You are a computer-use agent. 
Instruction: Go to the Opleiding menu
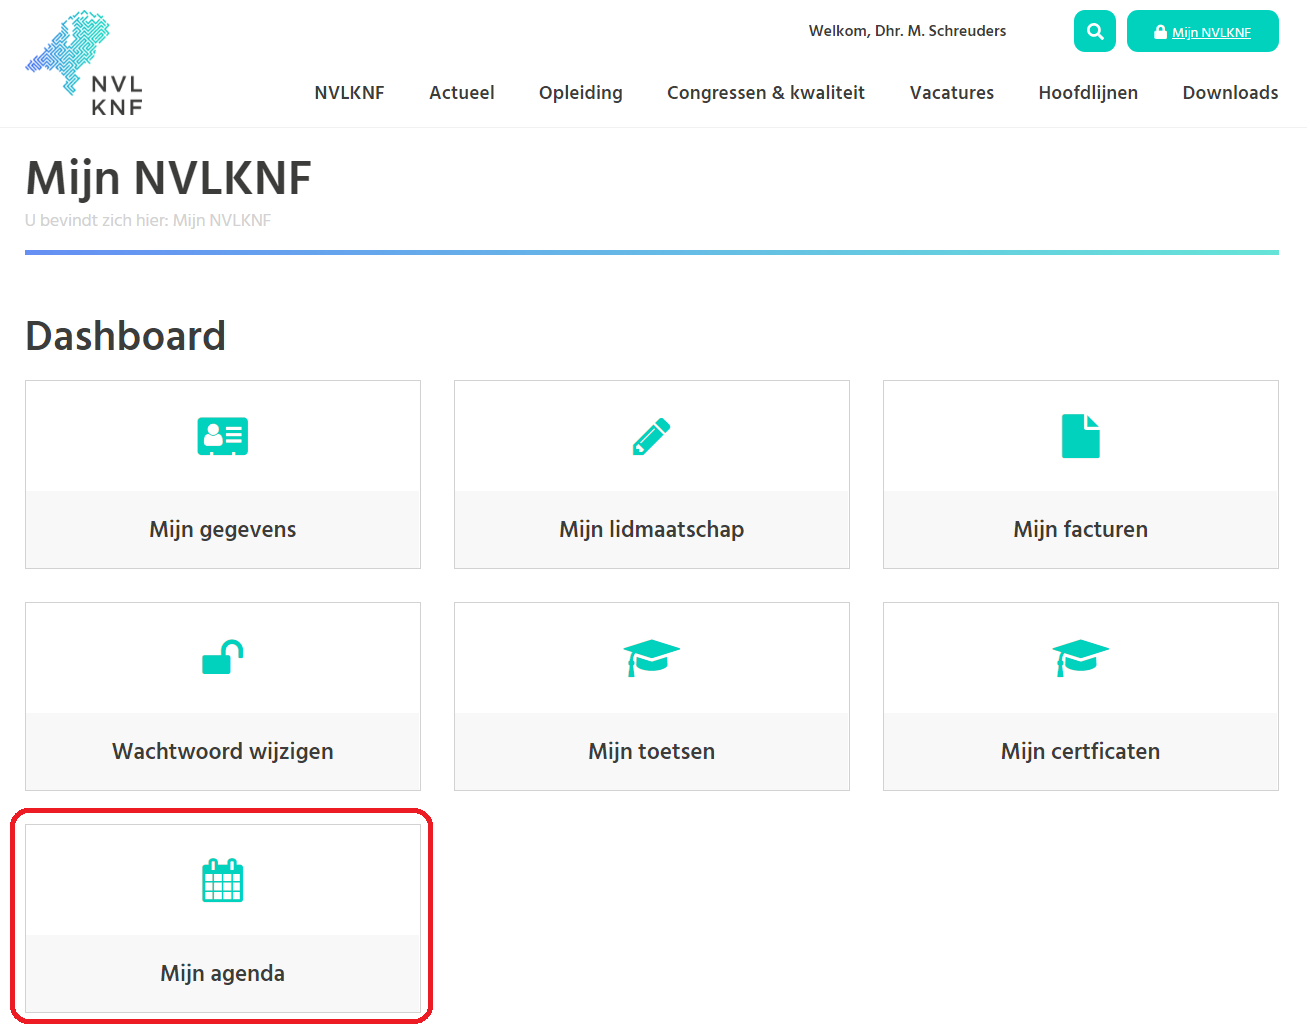tap(581, 93)
